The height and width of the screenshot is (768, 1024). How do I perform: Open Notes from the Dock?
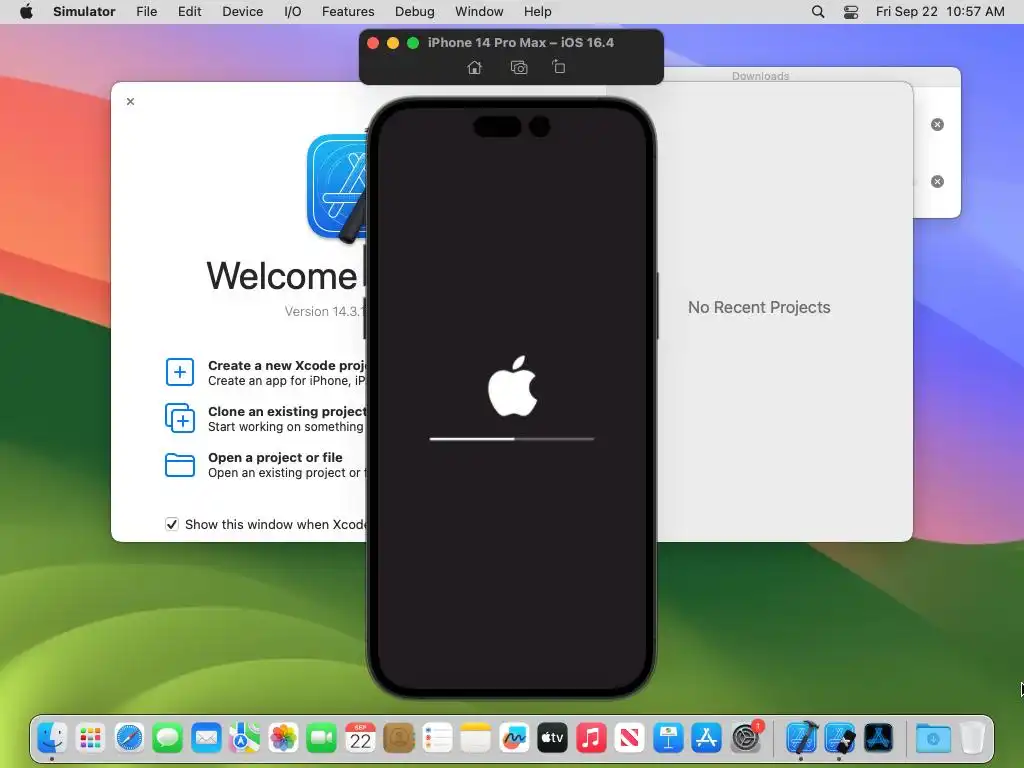(475, 738)
